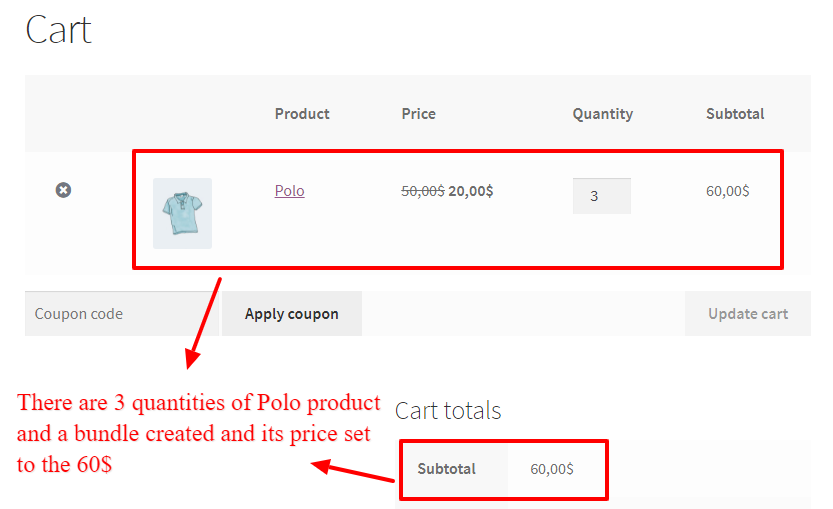Select the Subtotal column header in table
This screenshot has height=509, width=833.
735,114
